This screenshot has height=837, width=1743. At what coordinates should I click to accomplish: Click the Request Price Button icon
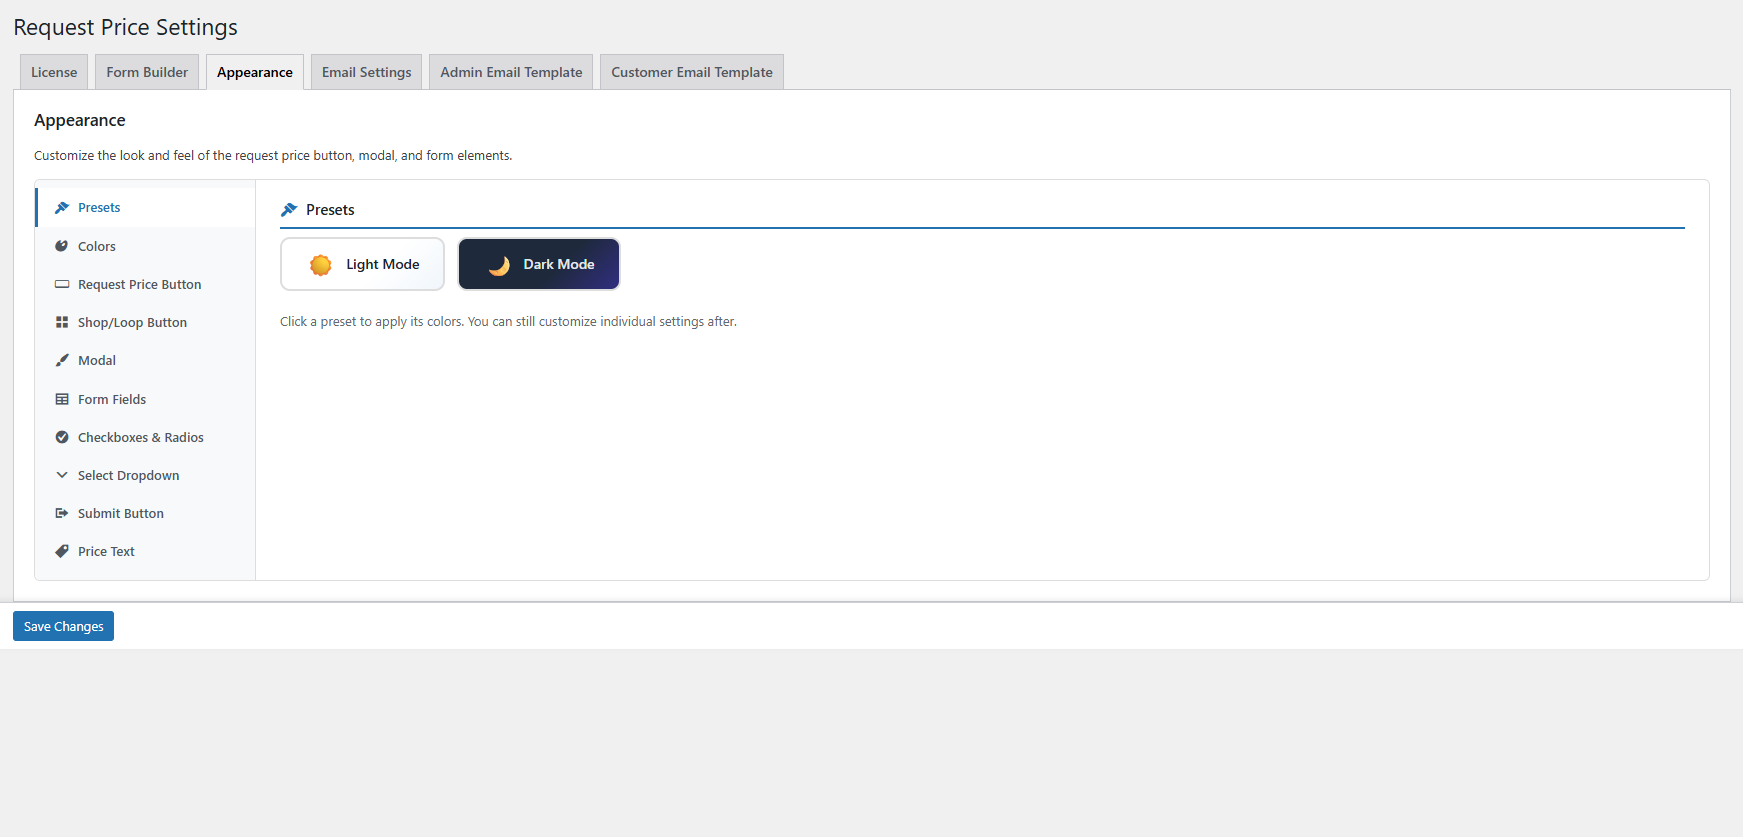point(62,285)
